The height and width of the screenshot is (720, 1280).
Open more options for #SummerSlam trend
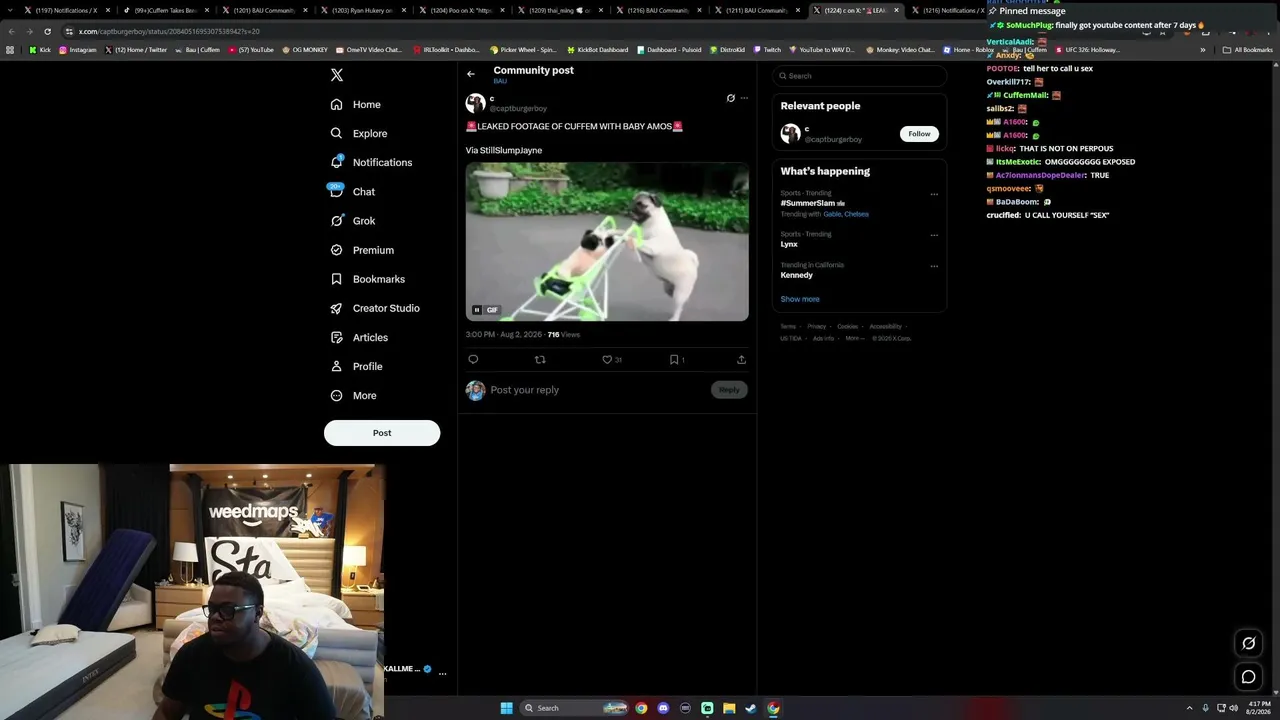(x=934, y=195)
